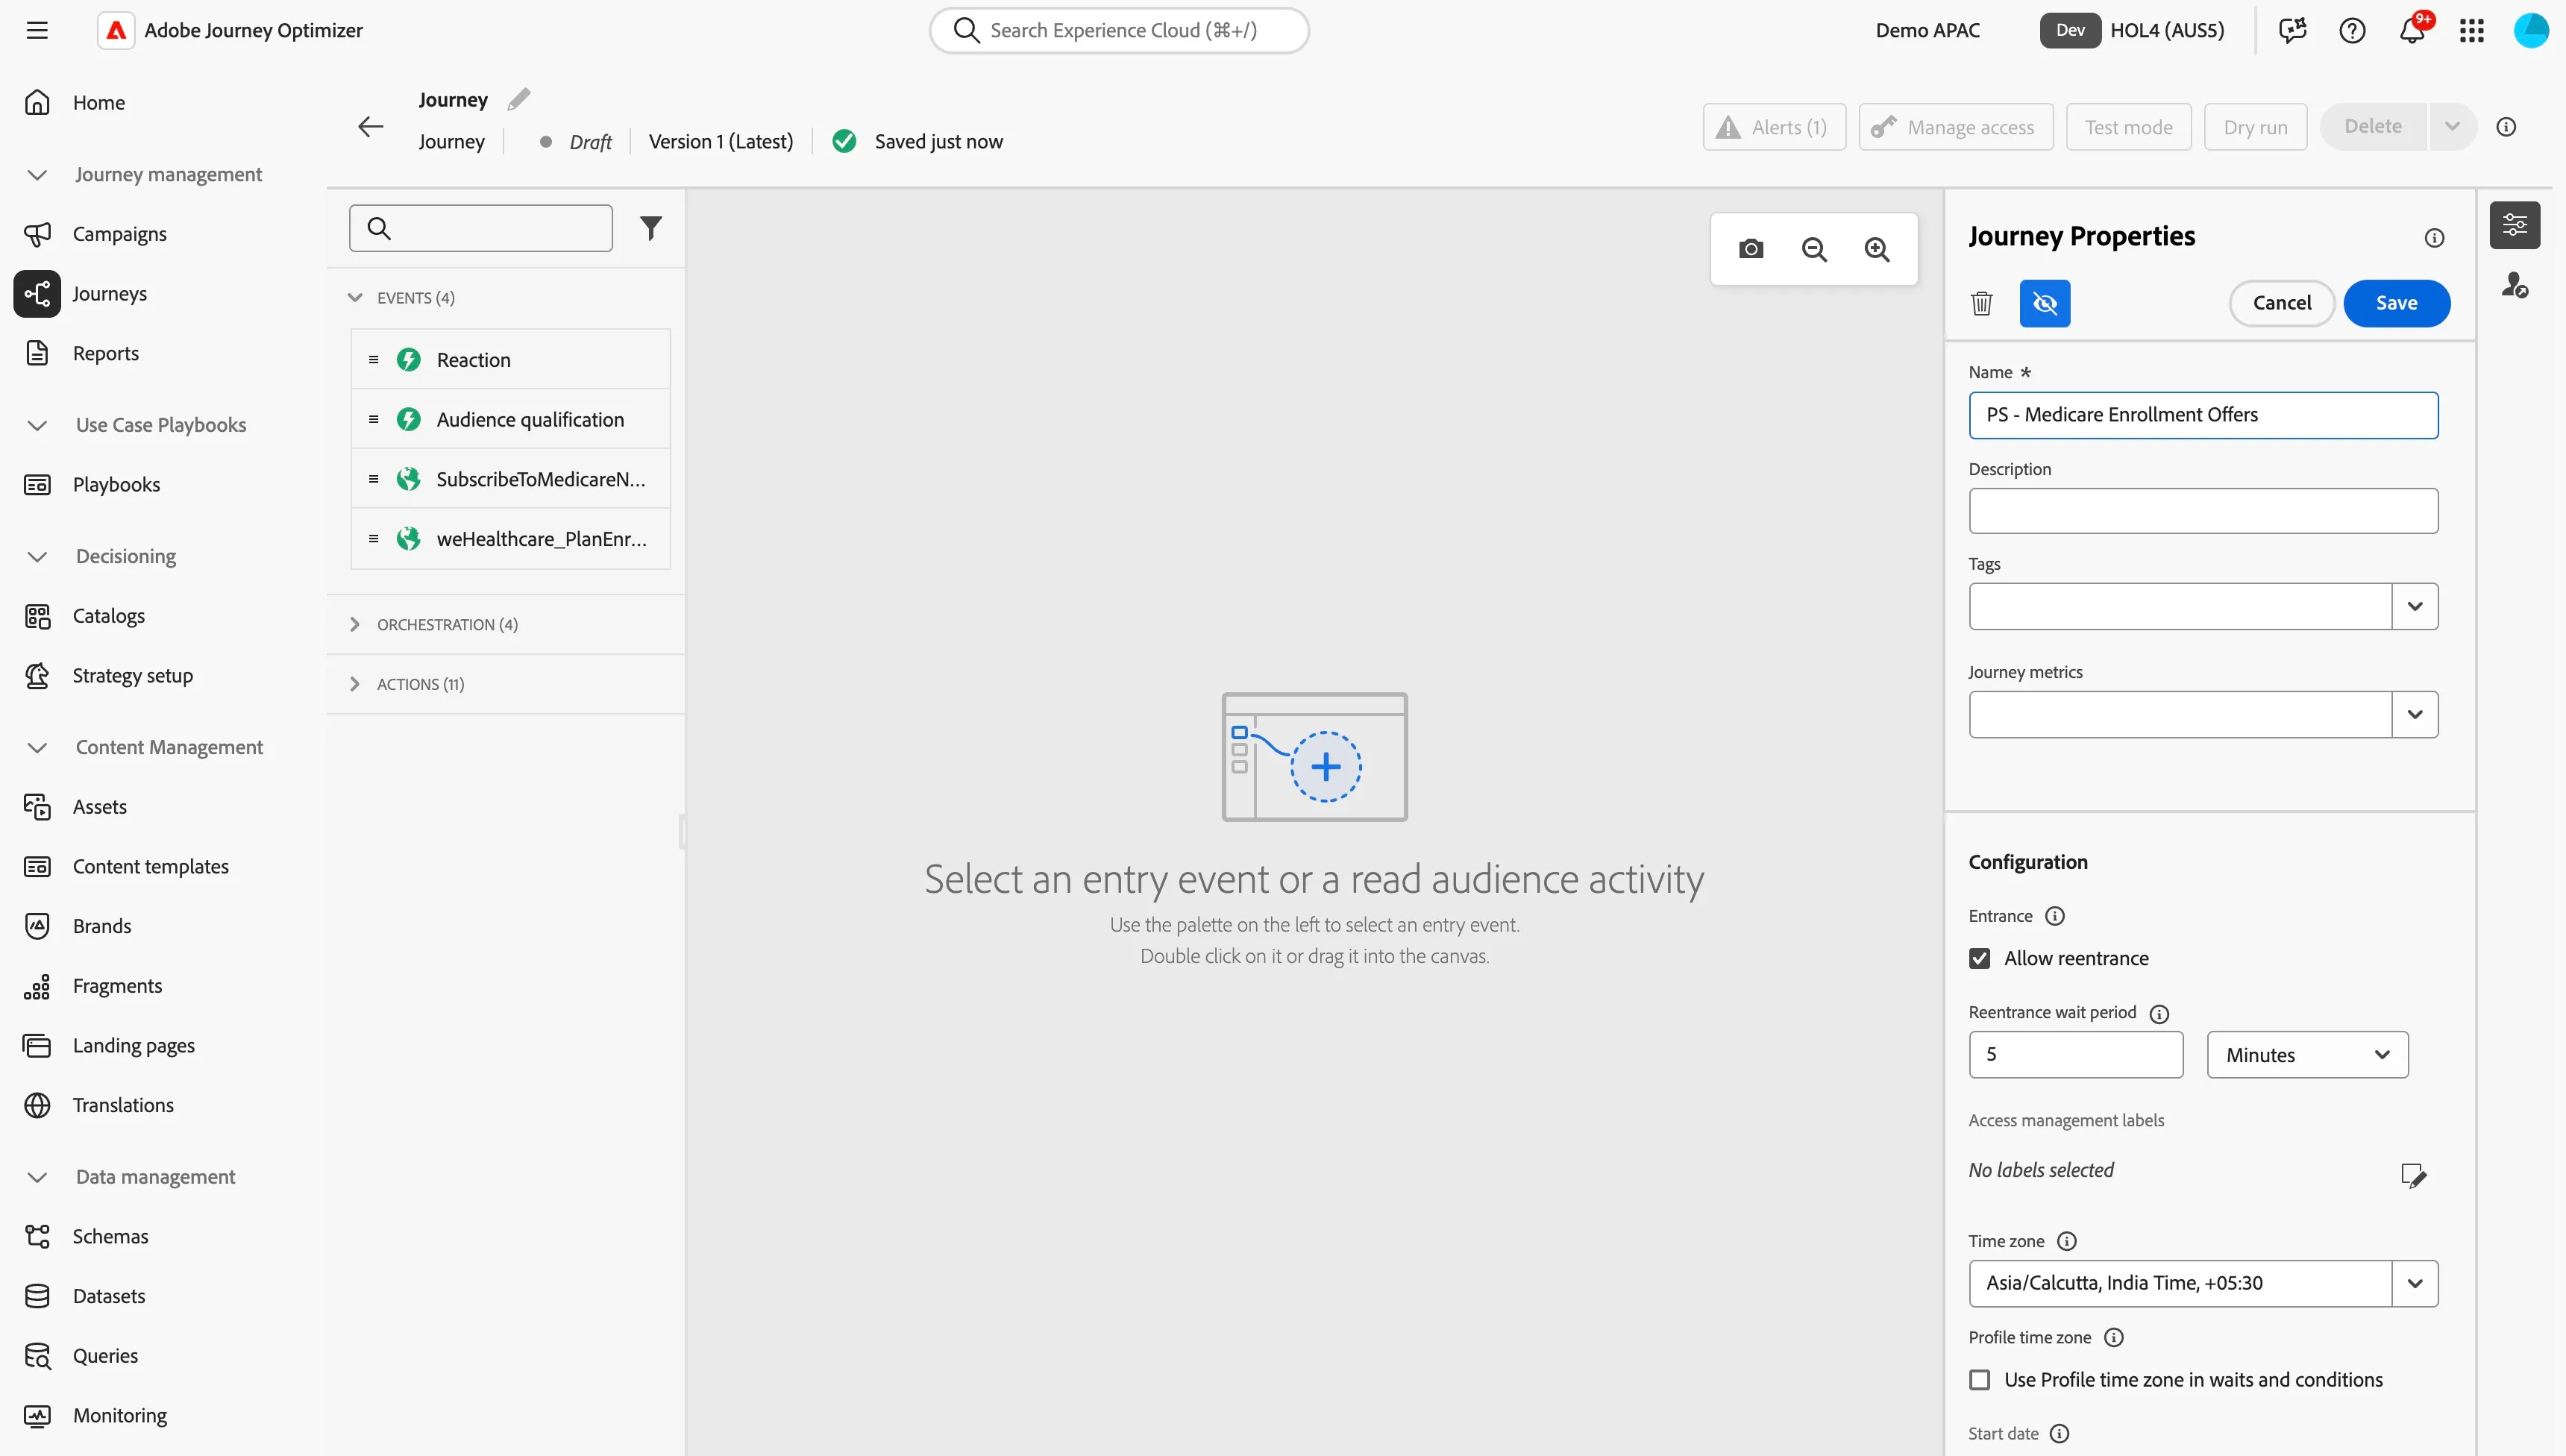Viewport: 2566px width, 1456px height.
Task: Go back using the left arrow
Action: pyautogui.click(x=371, y=127)
